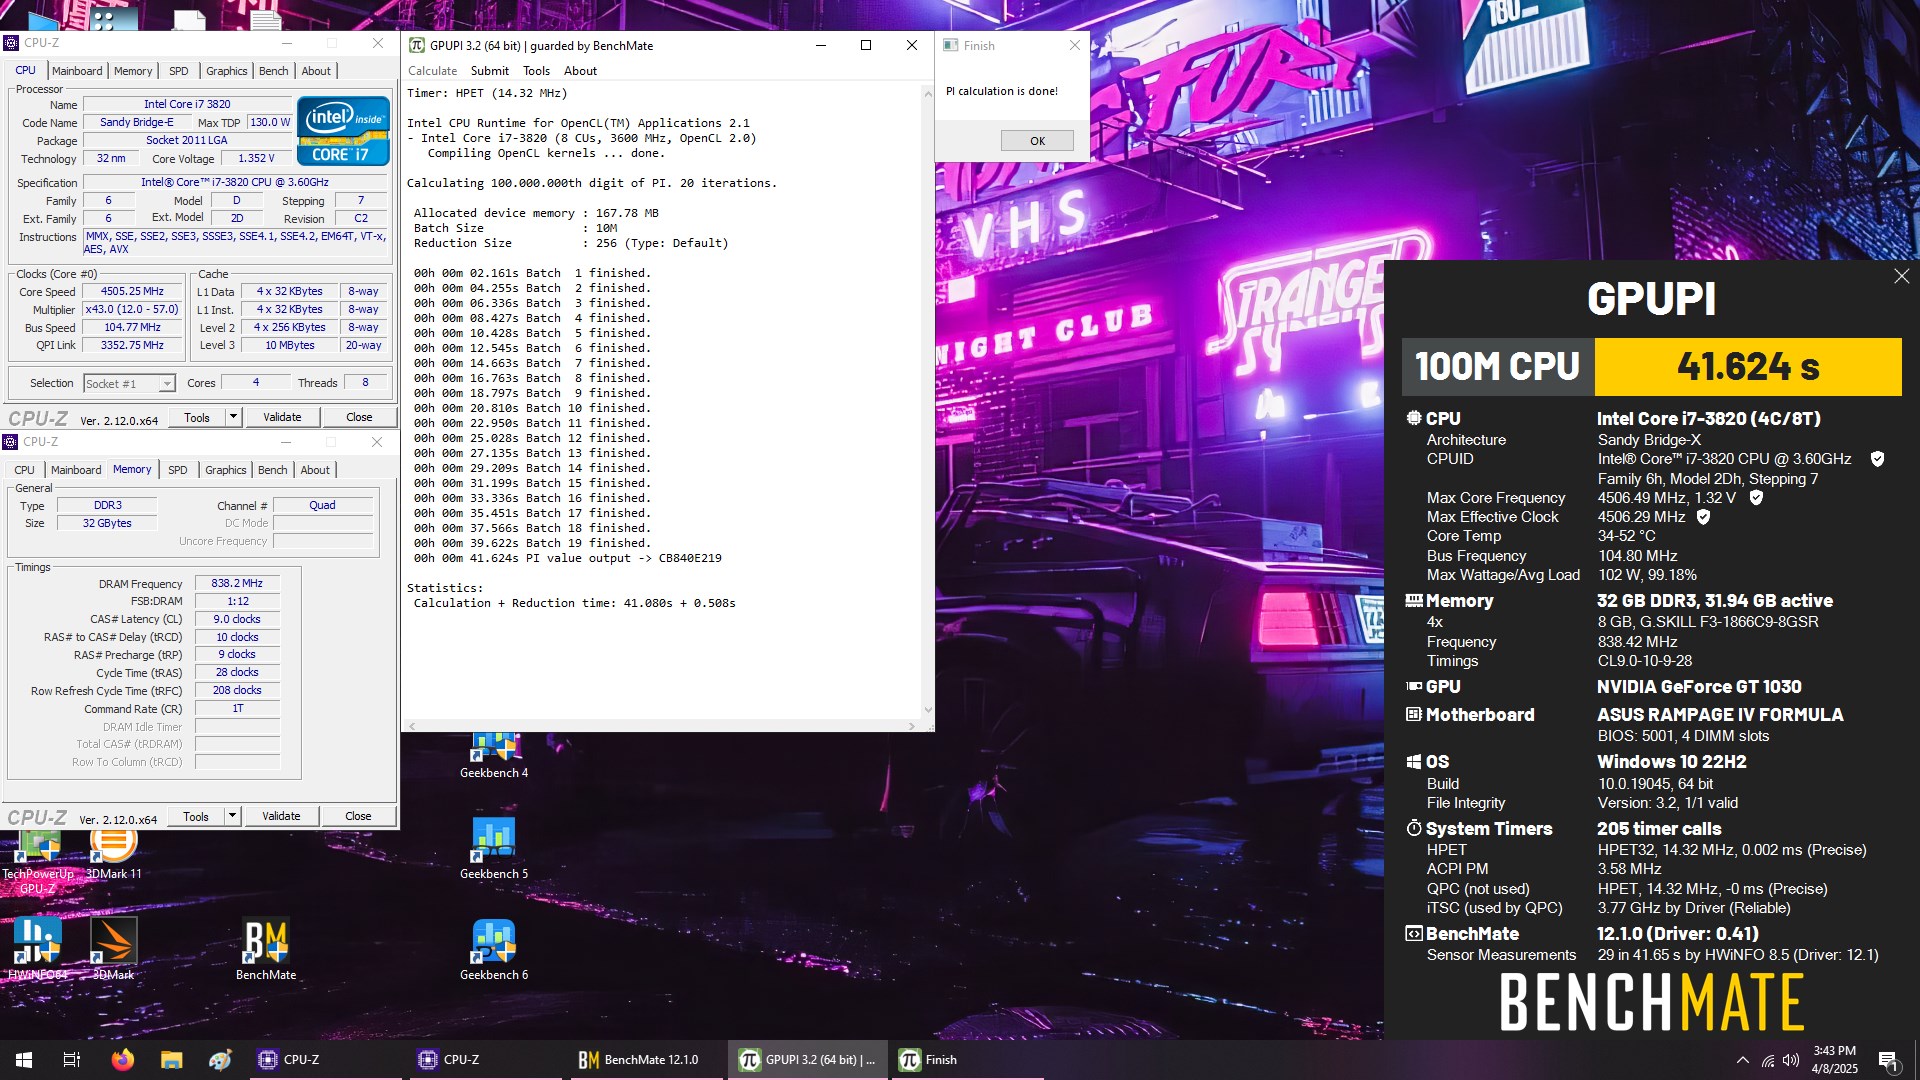The width and height of the screenshot is (1920, 1080).
Task: Open Submit menu in GPUPI
Action: 490,71
